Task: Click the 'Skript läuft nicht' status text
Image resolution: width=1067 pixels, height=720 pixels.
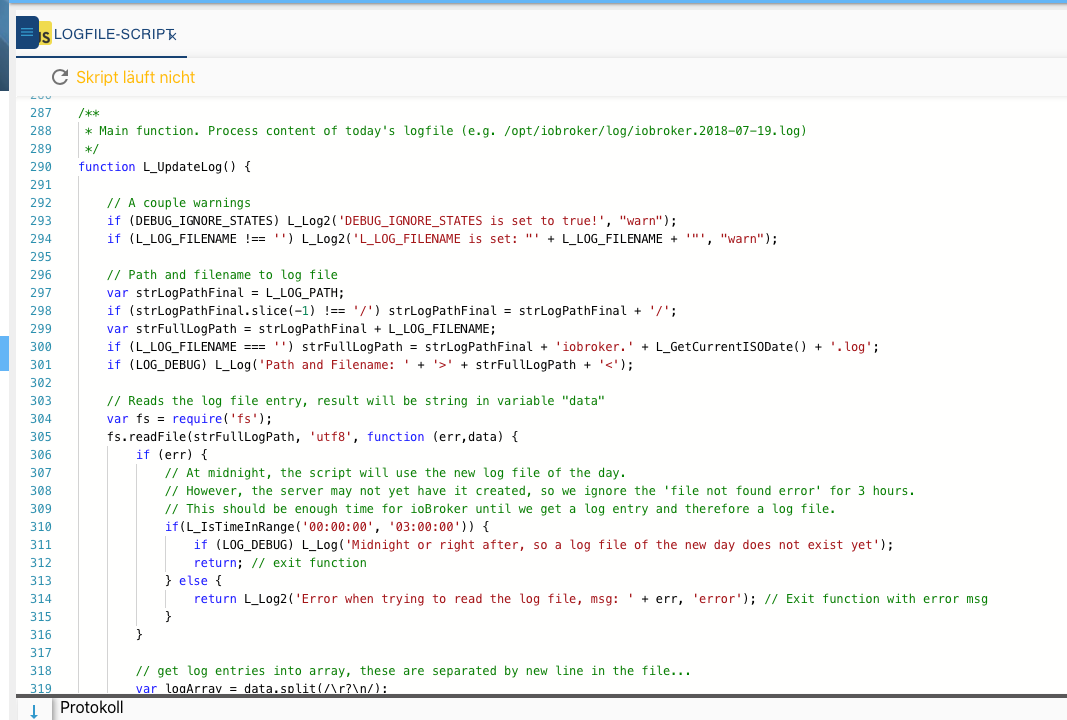Action: [x=135, y=78]
